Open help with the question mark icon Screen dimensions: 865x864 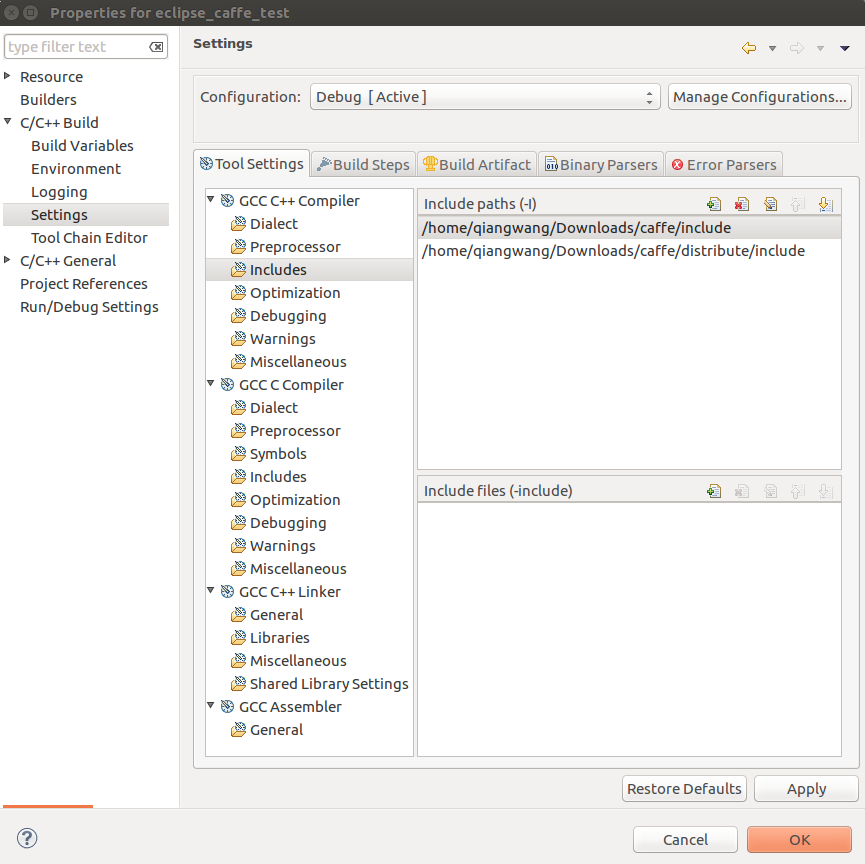pos(27,839)
